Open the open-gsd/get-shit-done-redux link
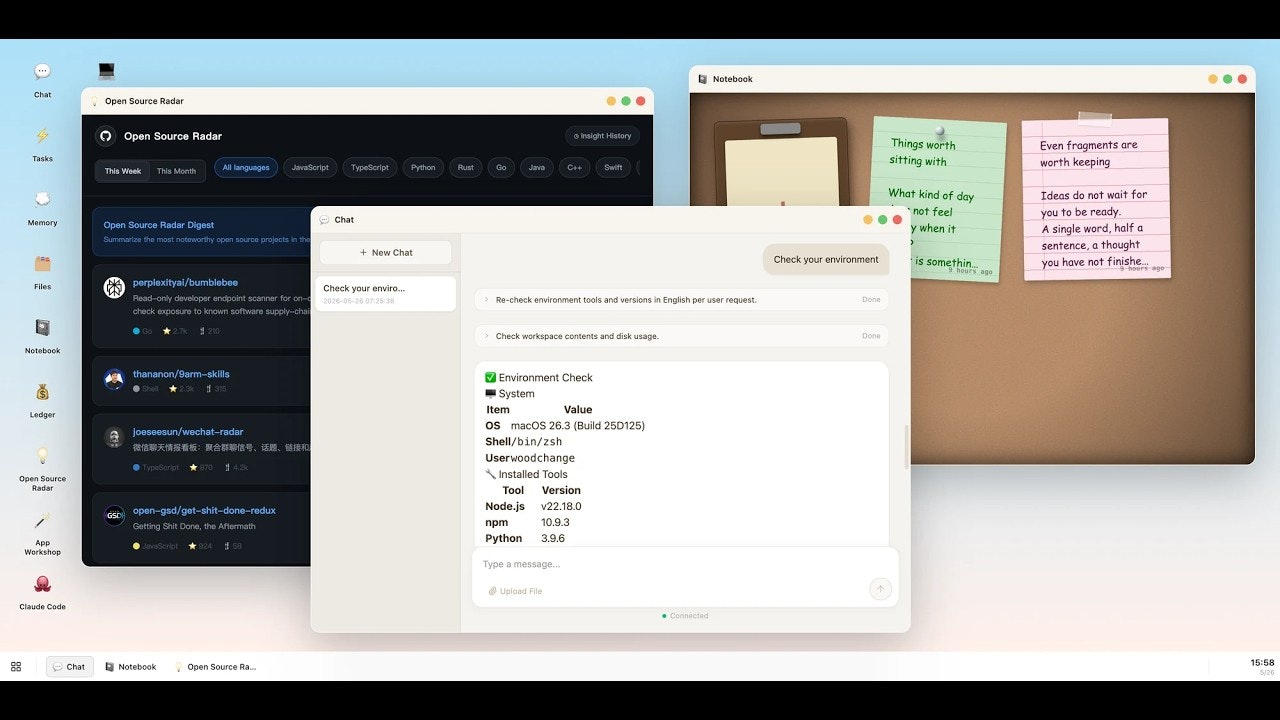 (x=204, y=511)
